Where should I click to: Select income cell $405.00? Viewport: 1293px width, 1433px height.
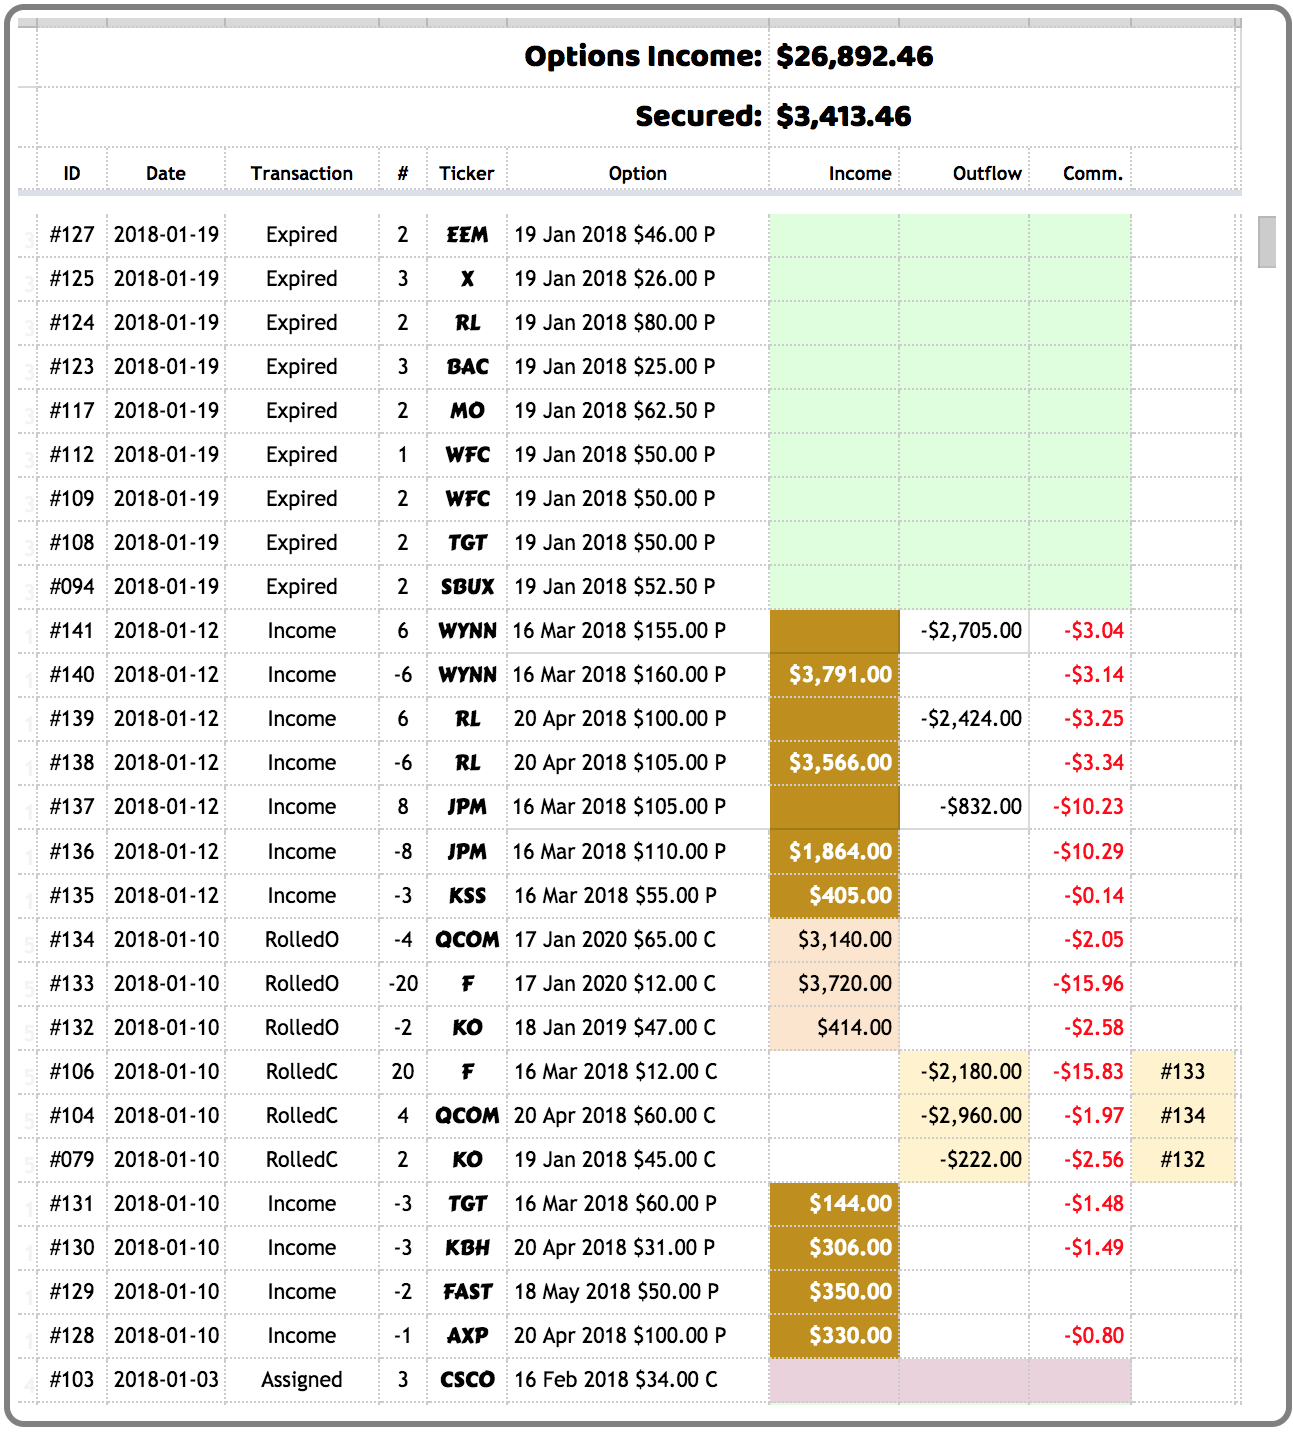point(835,896)
